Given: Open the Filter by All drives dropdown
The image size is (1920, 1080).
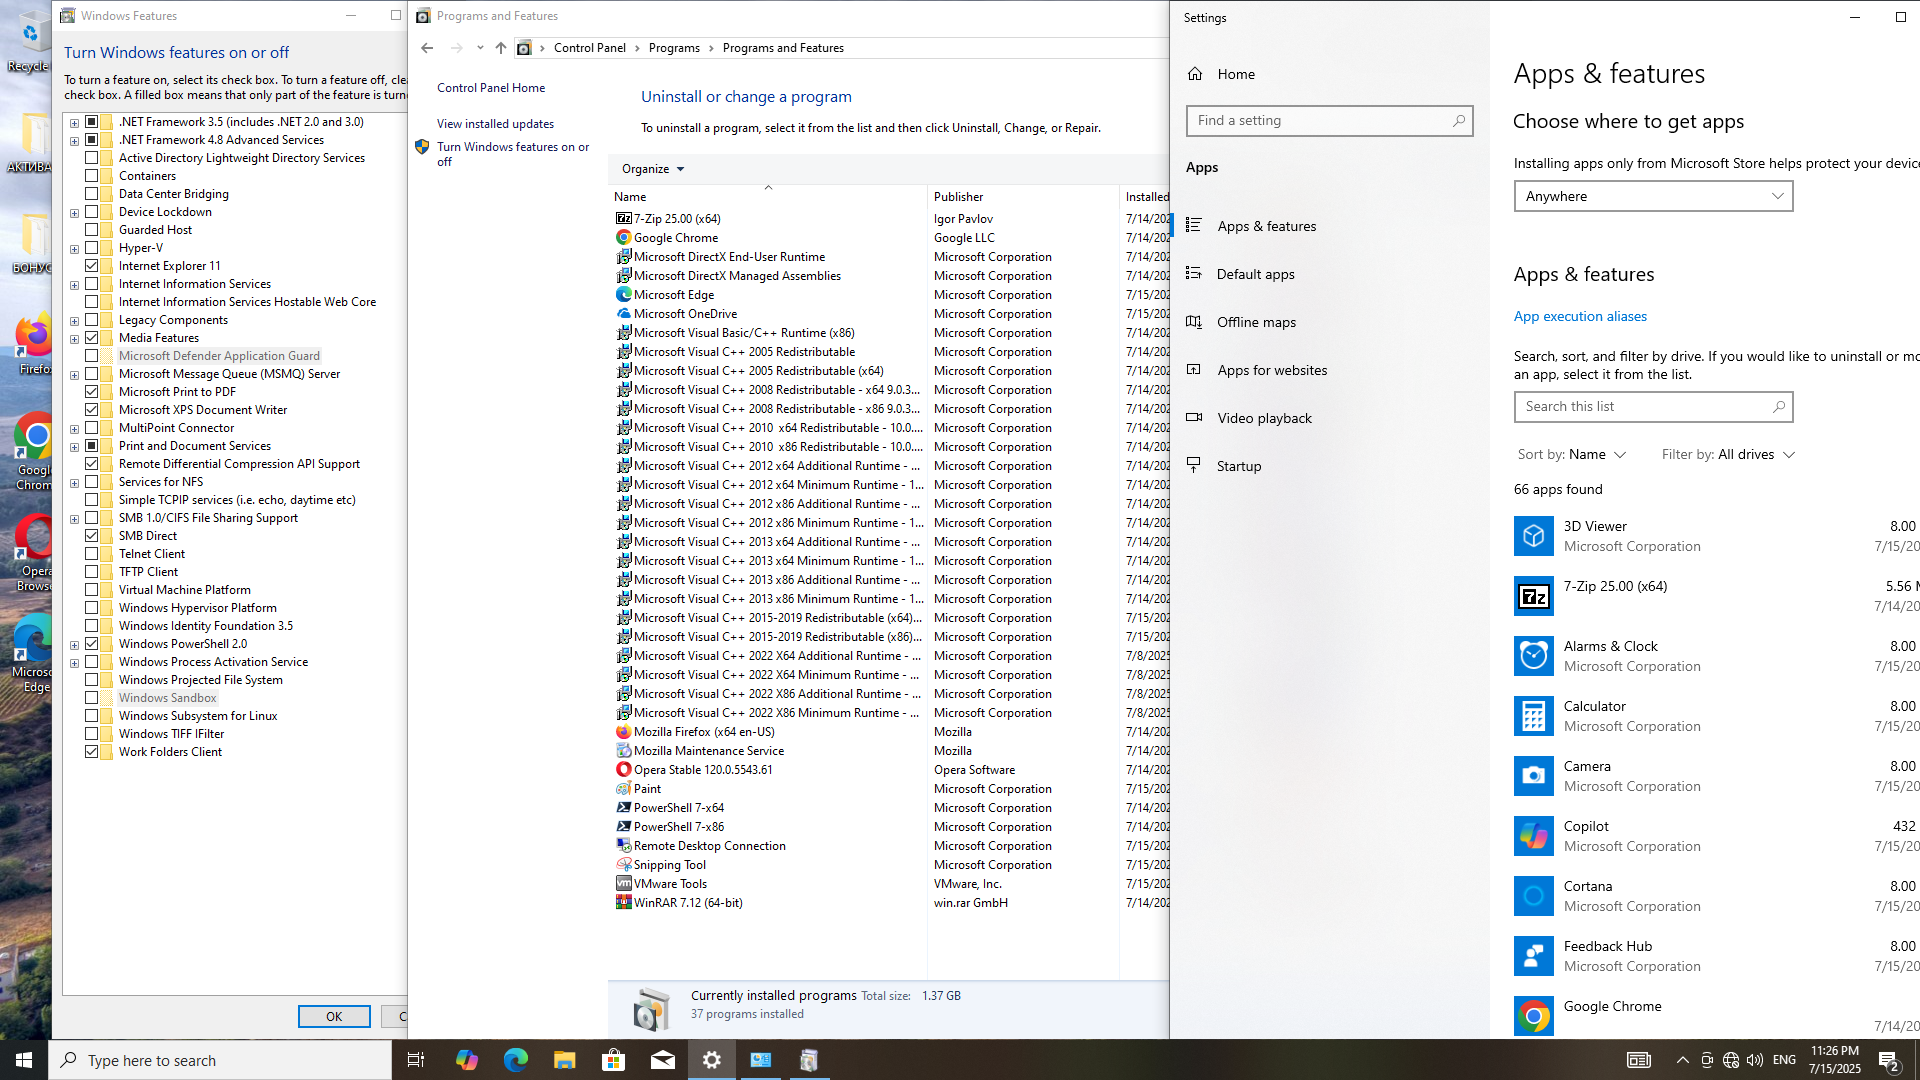Looking at the screenshot, I should point(1728,454).
